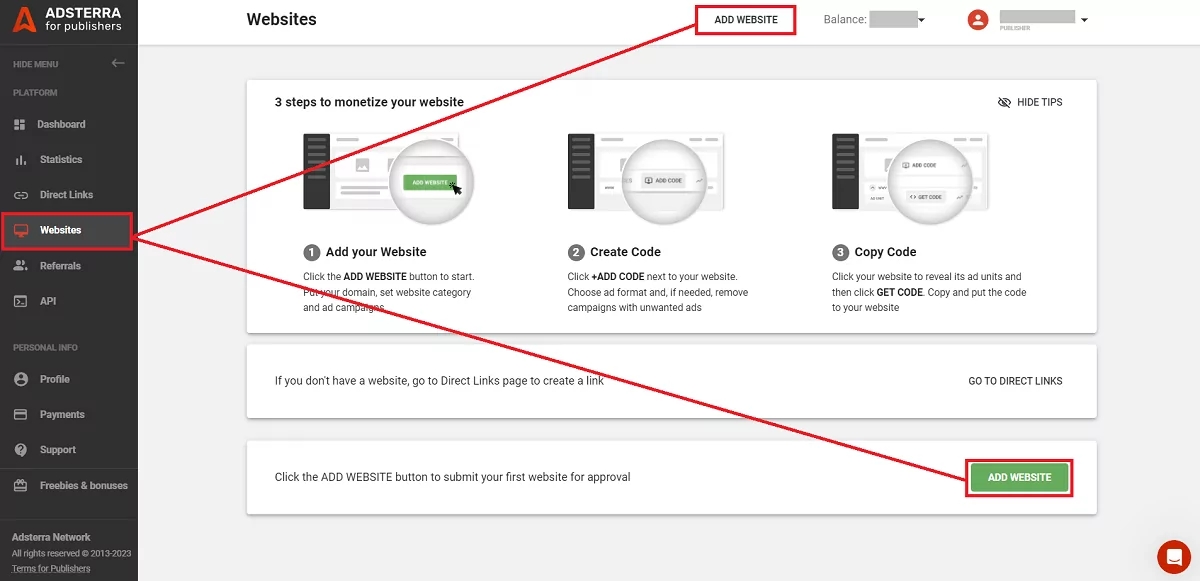Click the Referrals people icon
The image size is (1200, 581).
tap(20, 266)
